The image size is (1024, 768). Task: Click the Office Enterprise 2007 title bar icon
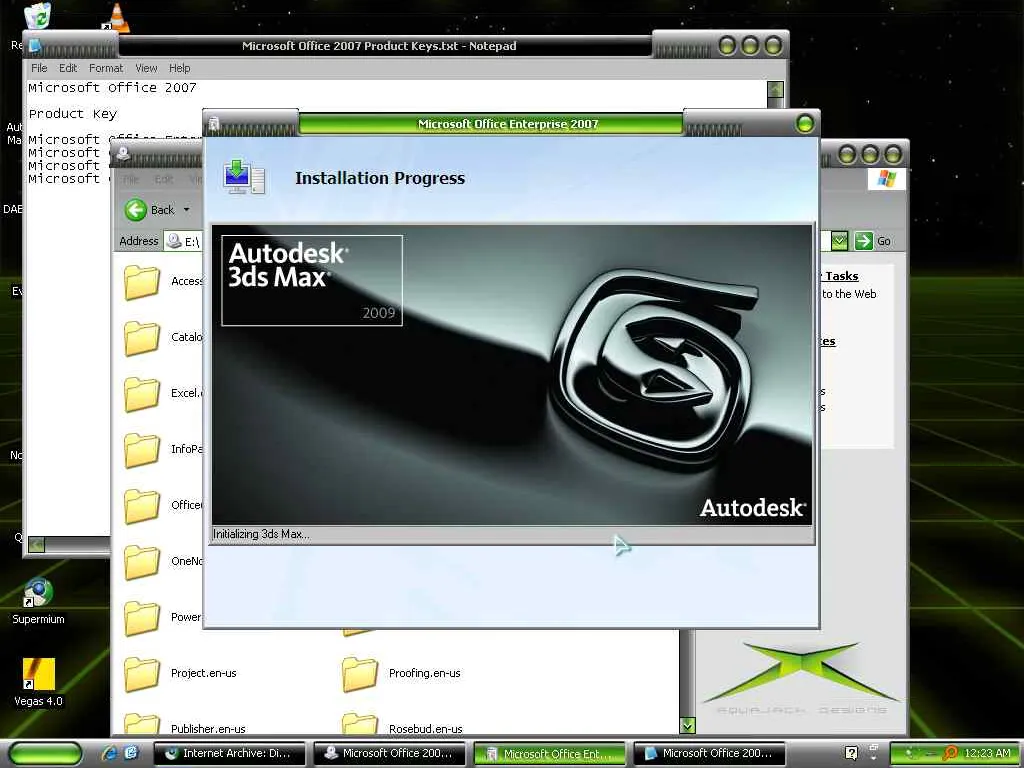(214, 124)
